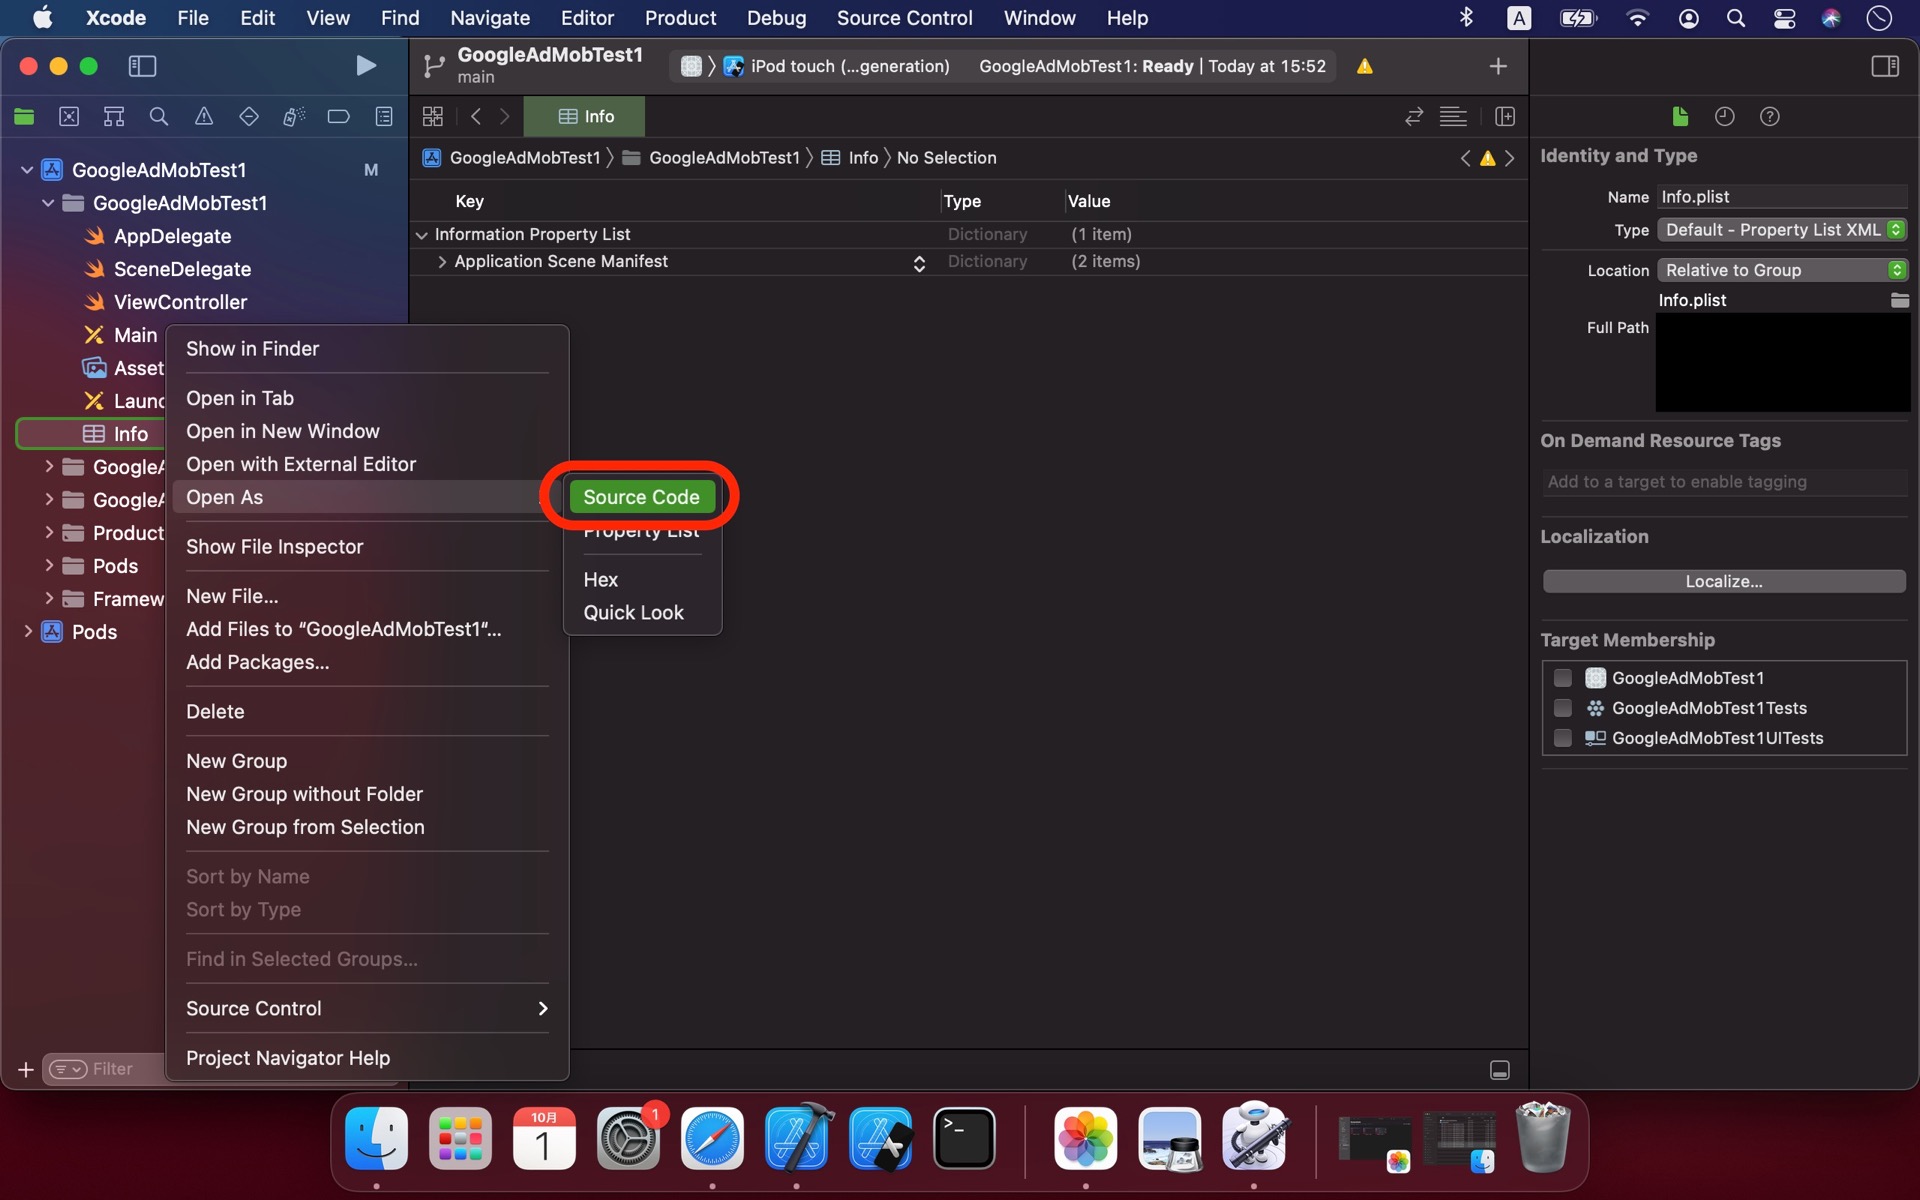The height and width of the screenshot is (1200, 1920).
Task: Click the editor review swap arrows icon
Action: (x=1413, y=117)
